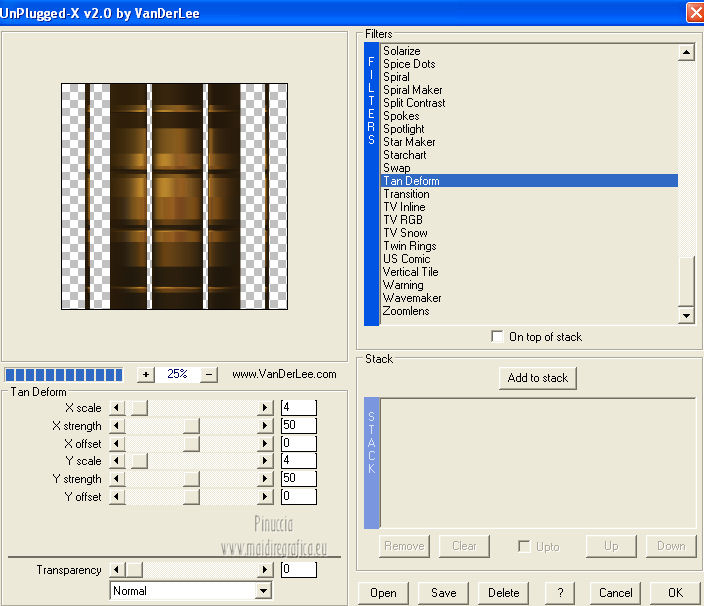
Task: Click the X scale slider thumb
Action: click(139, 408)
